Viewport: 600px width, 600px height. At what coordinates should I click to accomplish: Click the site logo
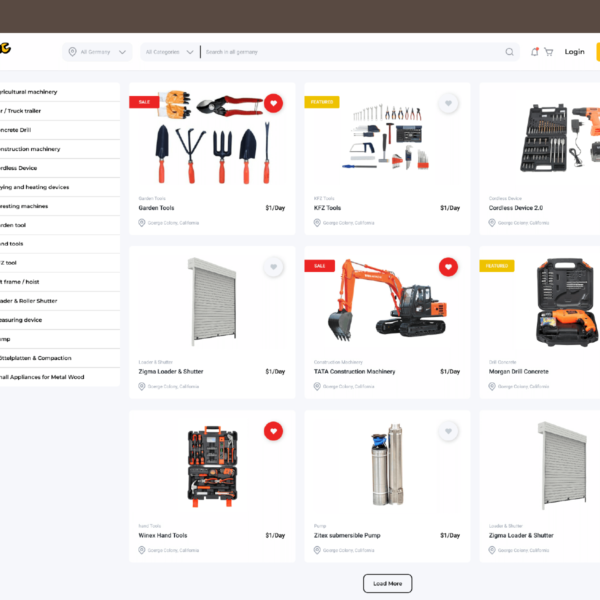tap(5, 48)
